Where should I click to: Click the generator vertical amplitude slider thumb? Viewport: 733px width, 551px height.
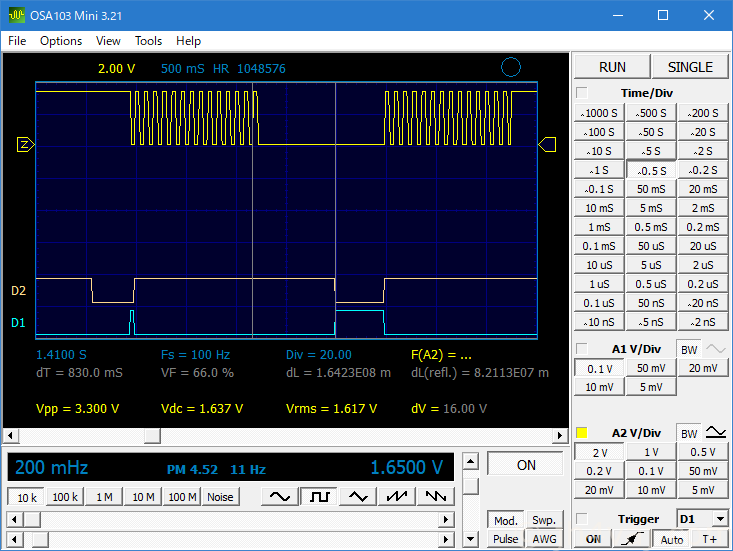coord(471,486)
